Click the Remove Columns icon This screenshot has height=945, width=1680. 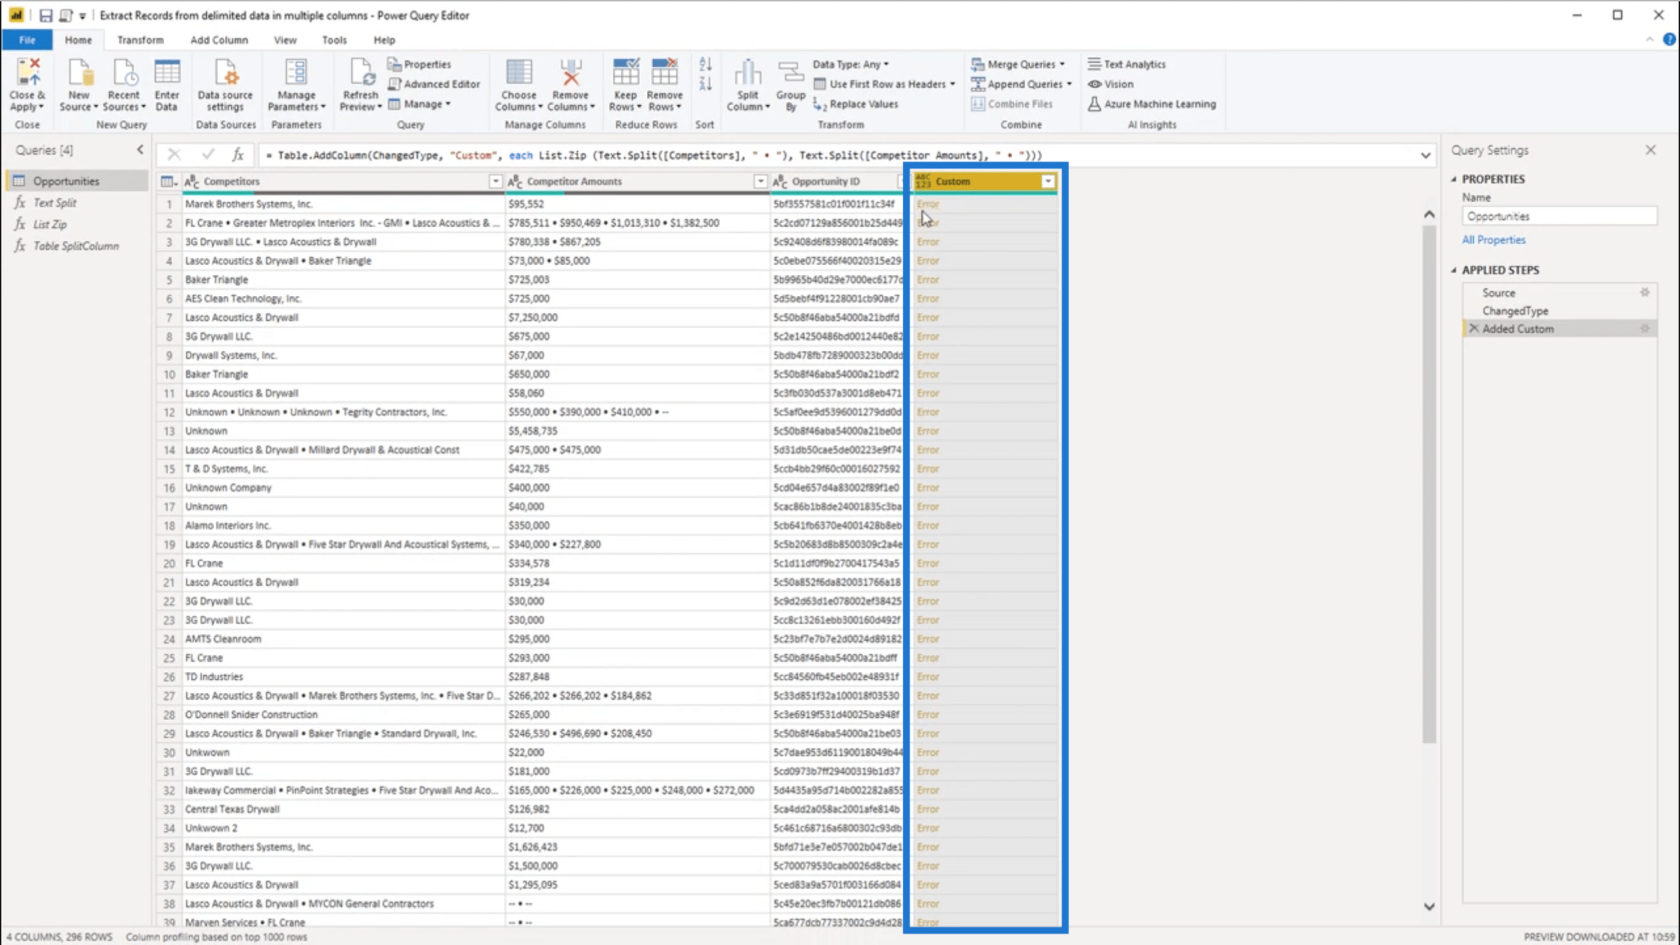coord(571,72)
